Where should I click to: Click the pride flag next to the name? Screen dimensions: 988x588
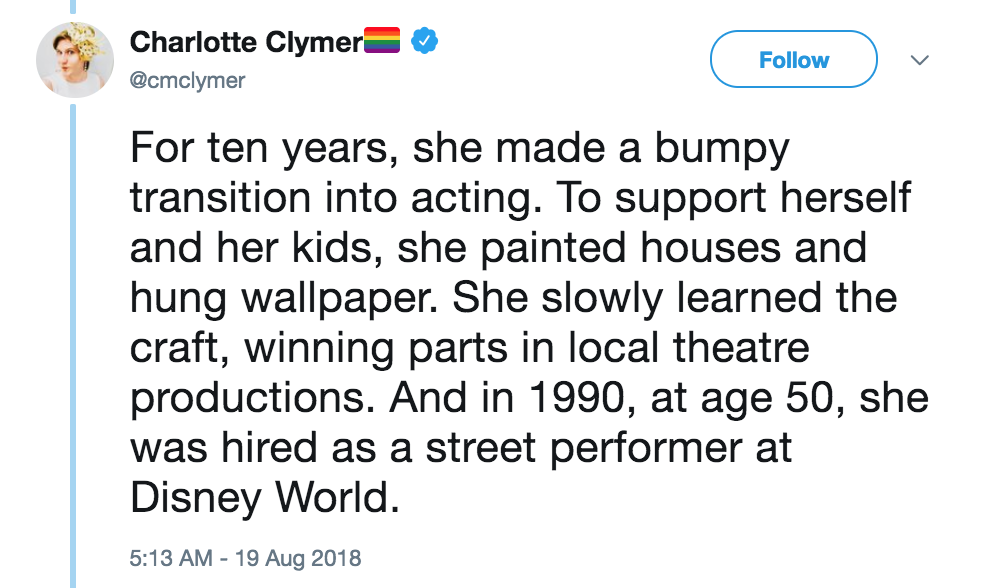(x=383, y=41)
